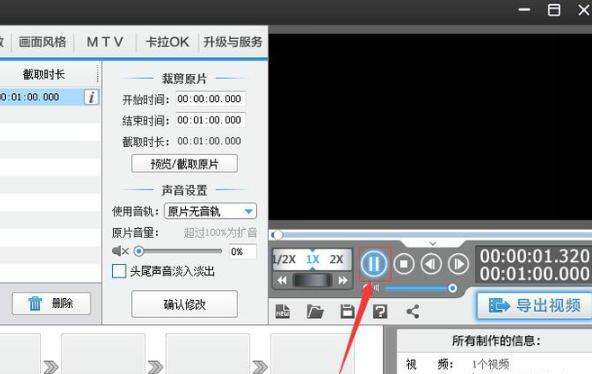Set playback speed to 1/2X
Screen dimensions: 592x374
[284, 259]
